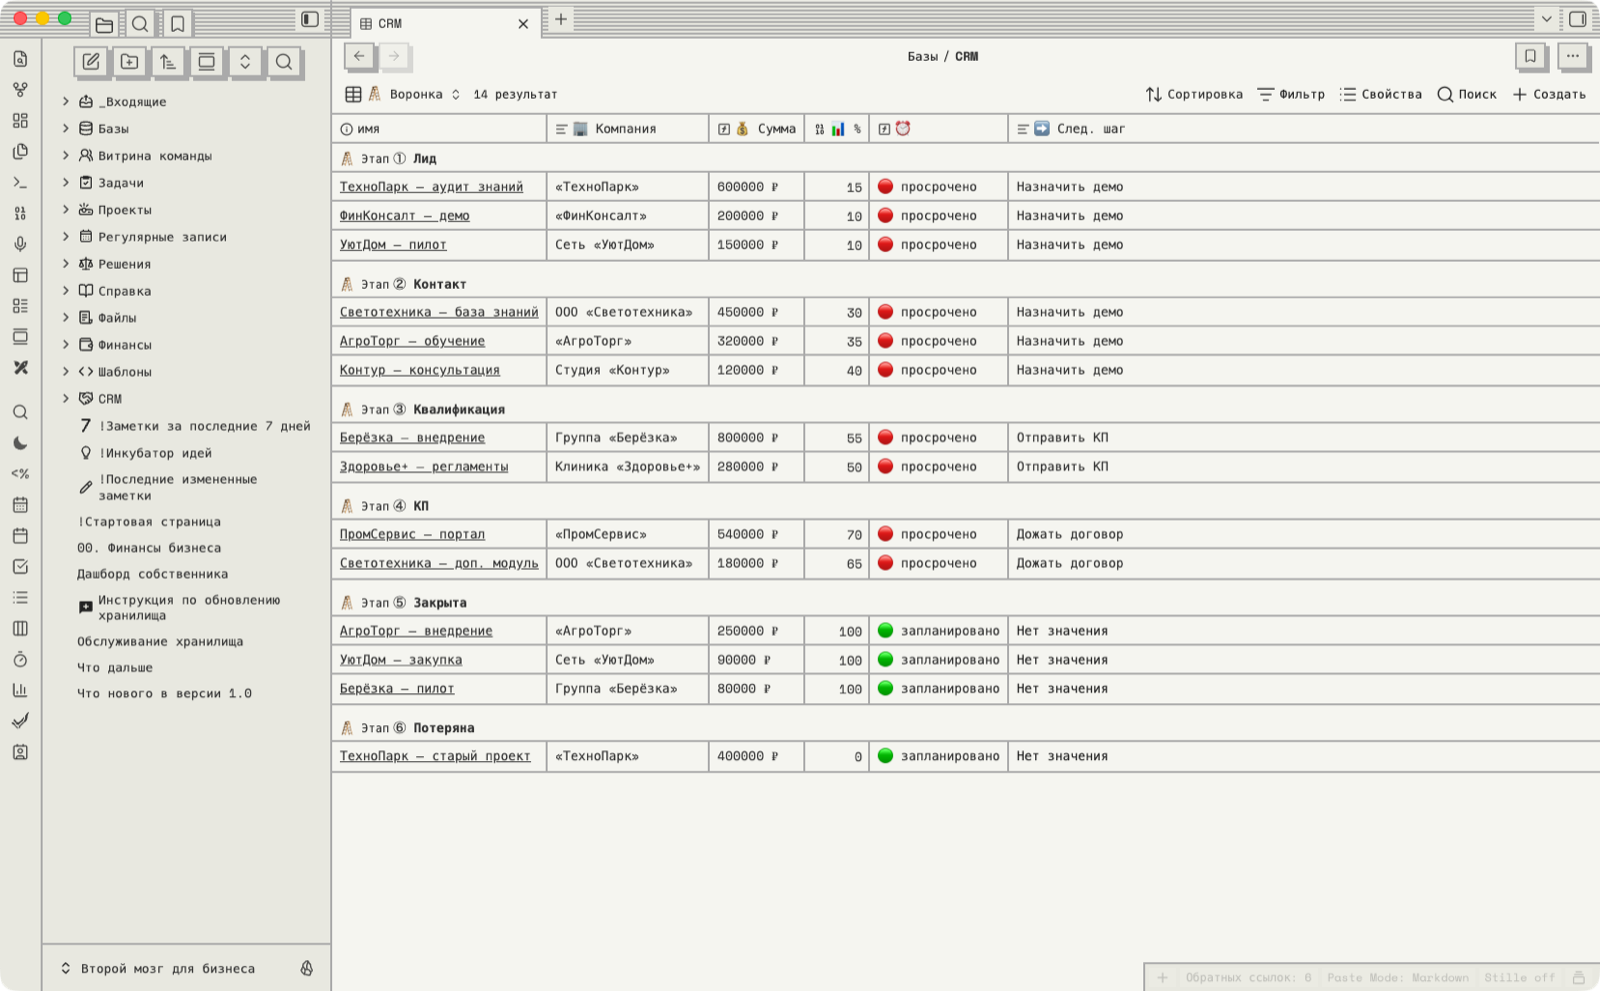Open the vault settings icon at sidebar bottom
The width and height of the screenshot is (1600, 991).
click(307, 968)
